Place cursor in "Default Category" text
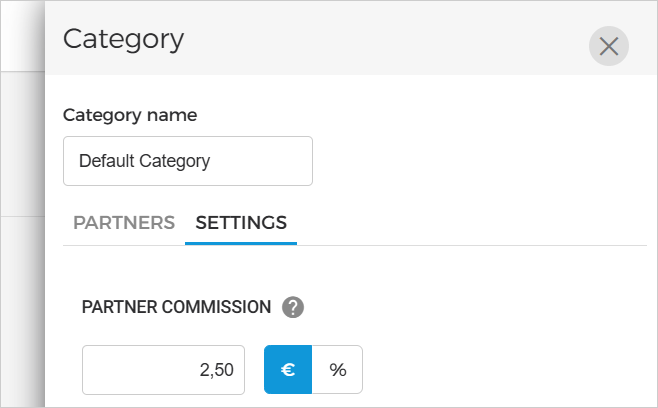The width and height of the screenshot is (658, 408). pyautogui.click(x=144, y=161)
